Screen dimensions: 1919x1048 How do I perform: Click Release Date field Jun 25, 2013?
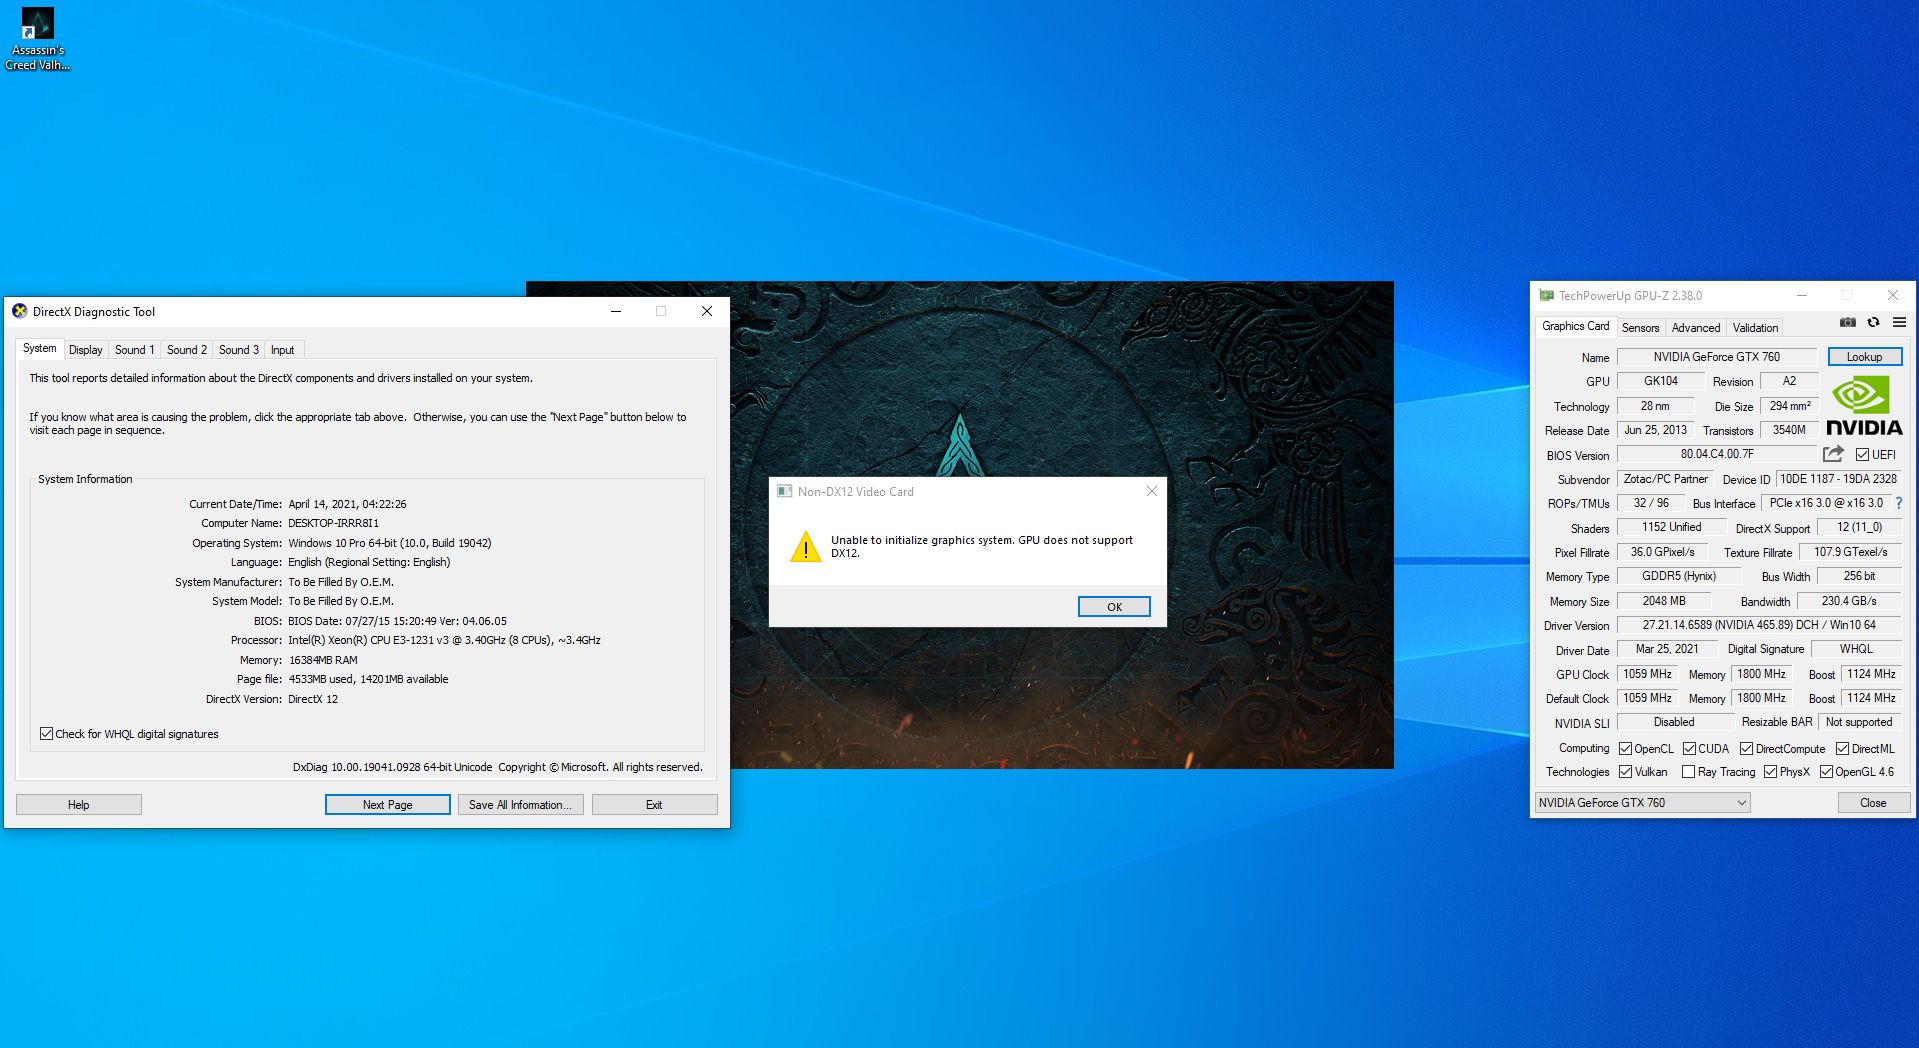[x=1655, y=430]
